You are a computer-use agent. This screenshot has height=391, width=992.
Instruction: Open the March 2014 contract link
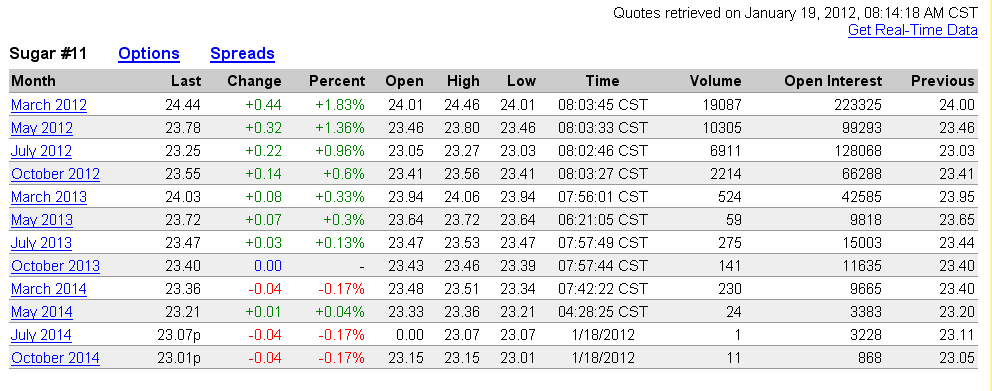pos(49,289)
